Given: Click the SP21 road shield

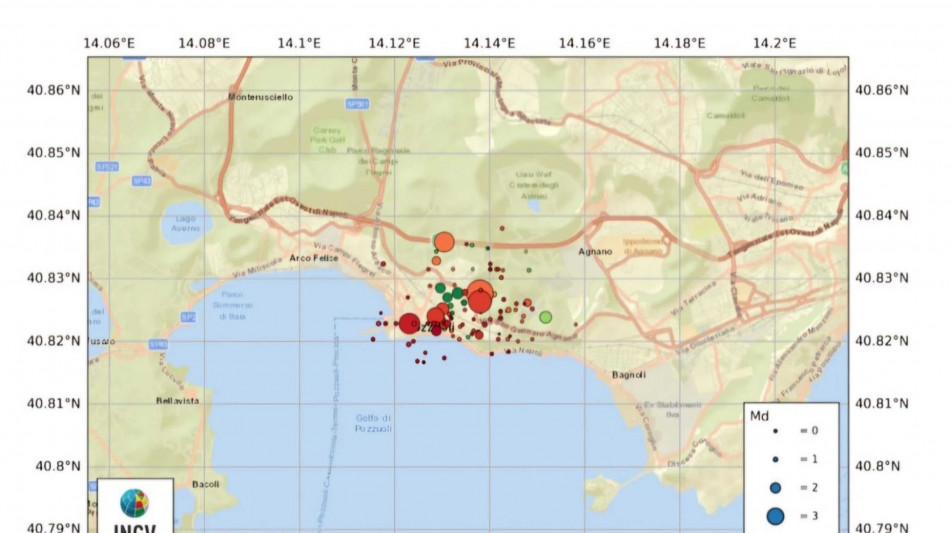Looking at the screenshot, I should pyautogui.click(x=107, y=167).
